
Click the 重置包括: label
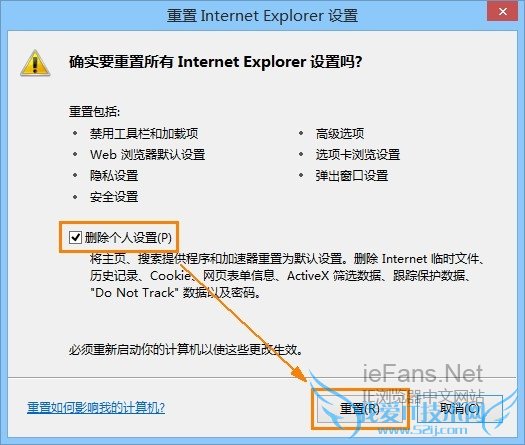94,112
